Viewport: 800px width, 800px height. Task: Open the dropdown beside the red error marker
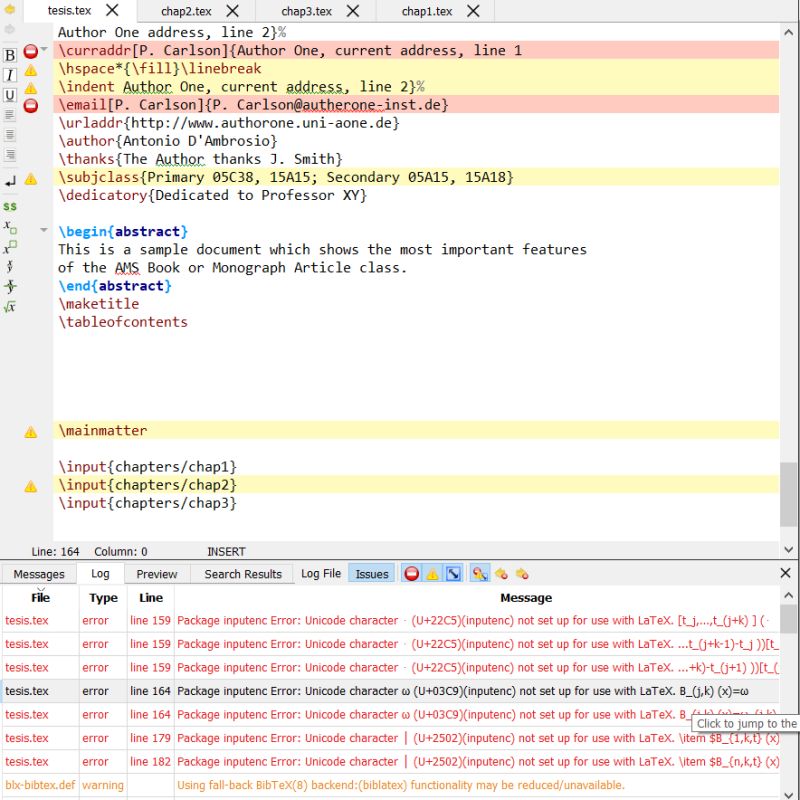pyautogui.click(x=44, y=48)
